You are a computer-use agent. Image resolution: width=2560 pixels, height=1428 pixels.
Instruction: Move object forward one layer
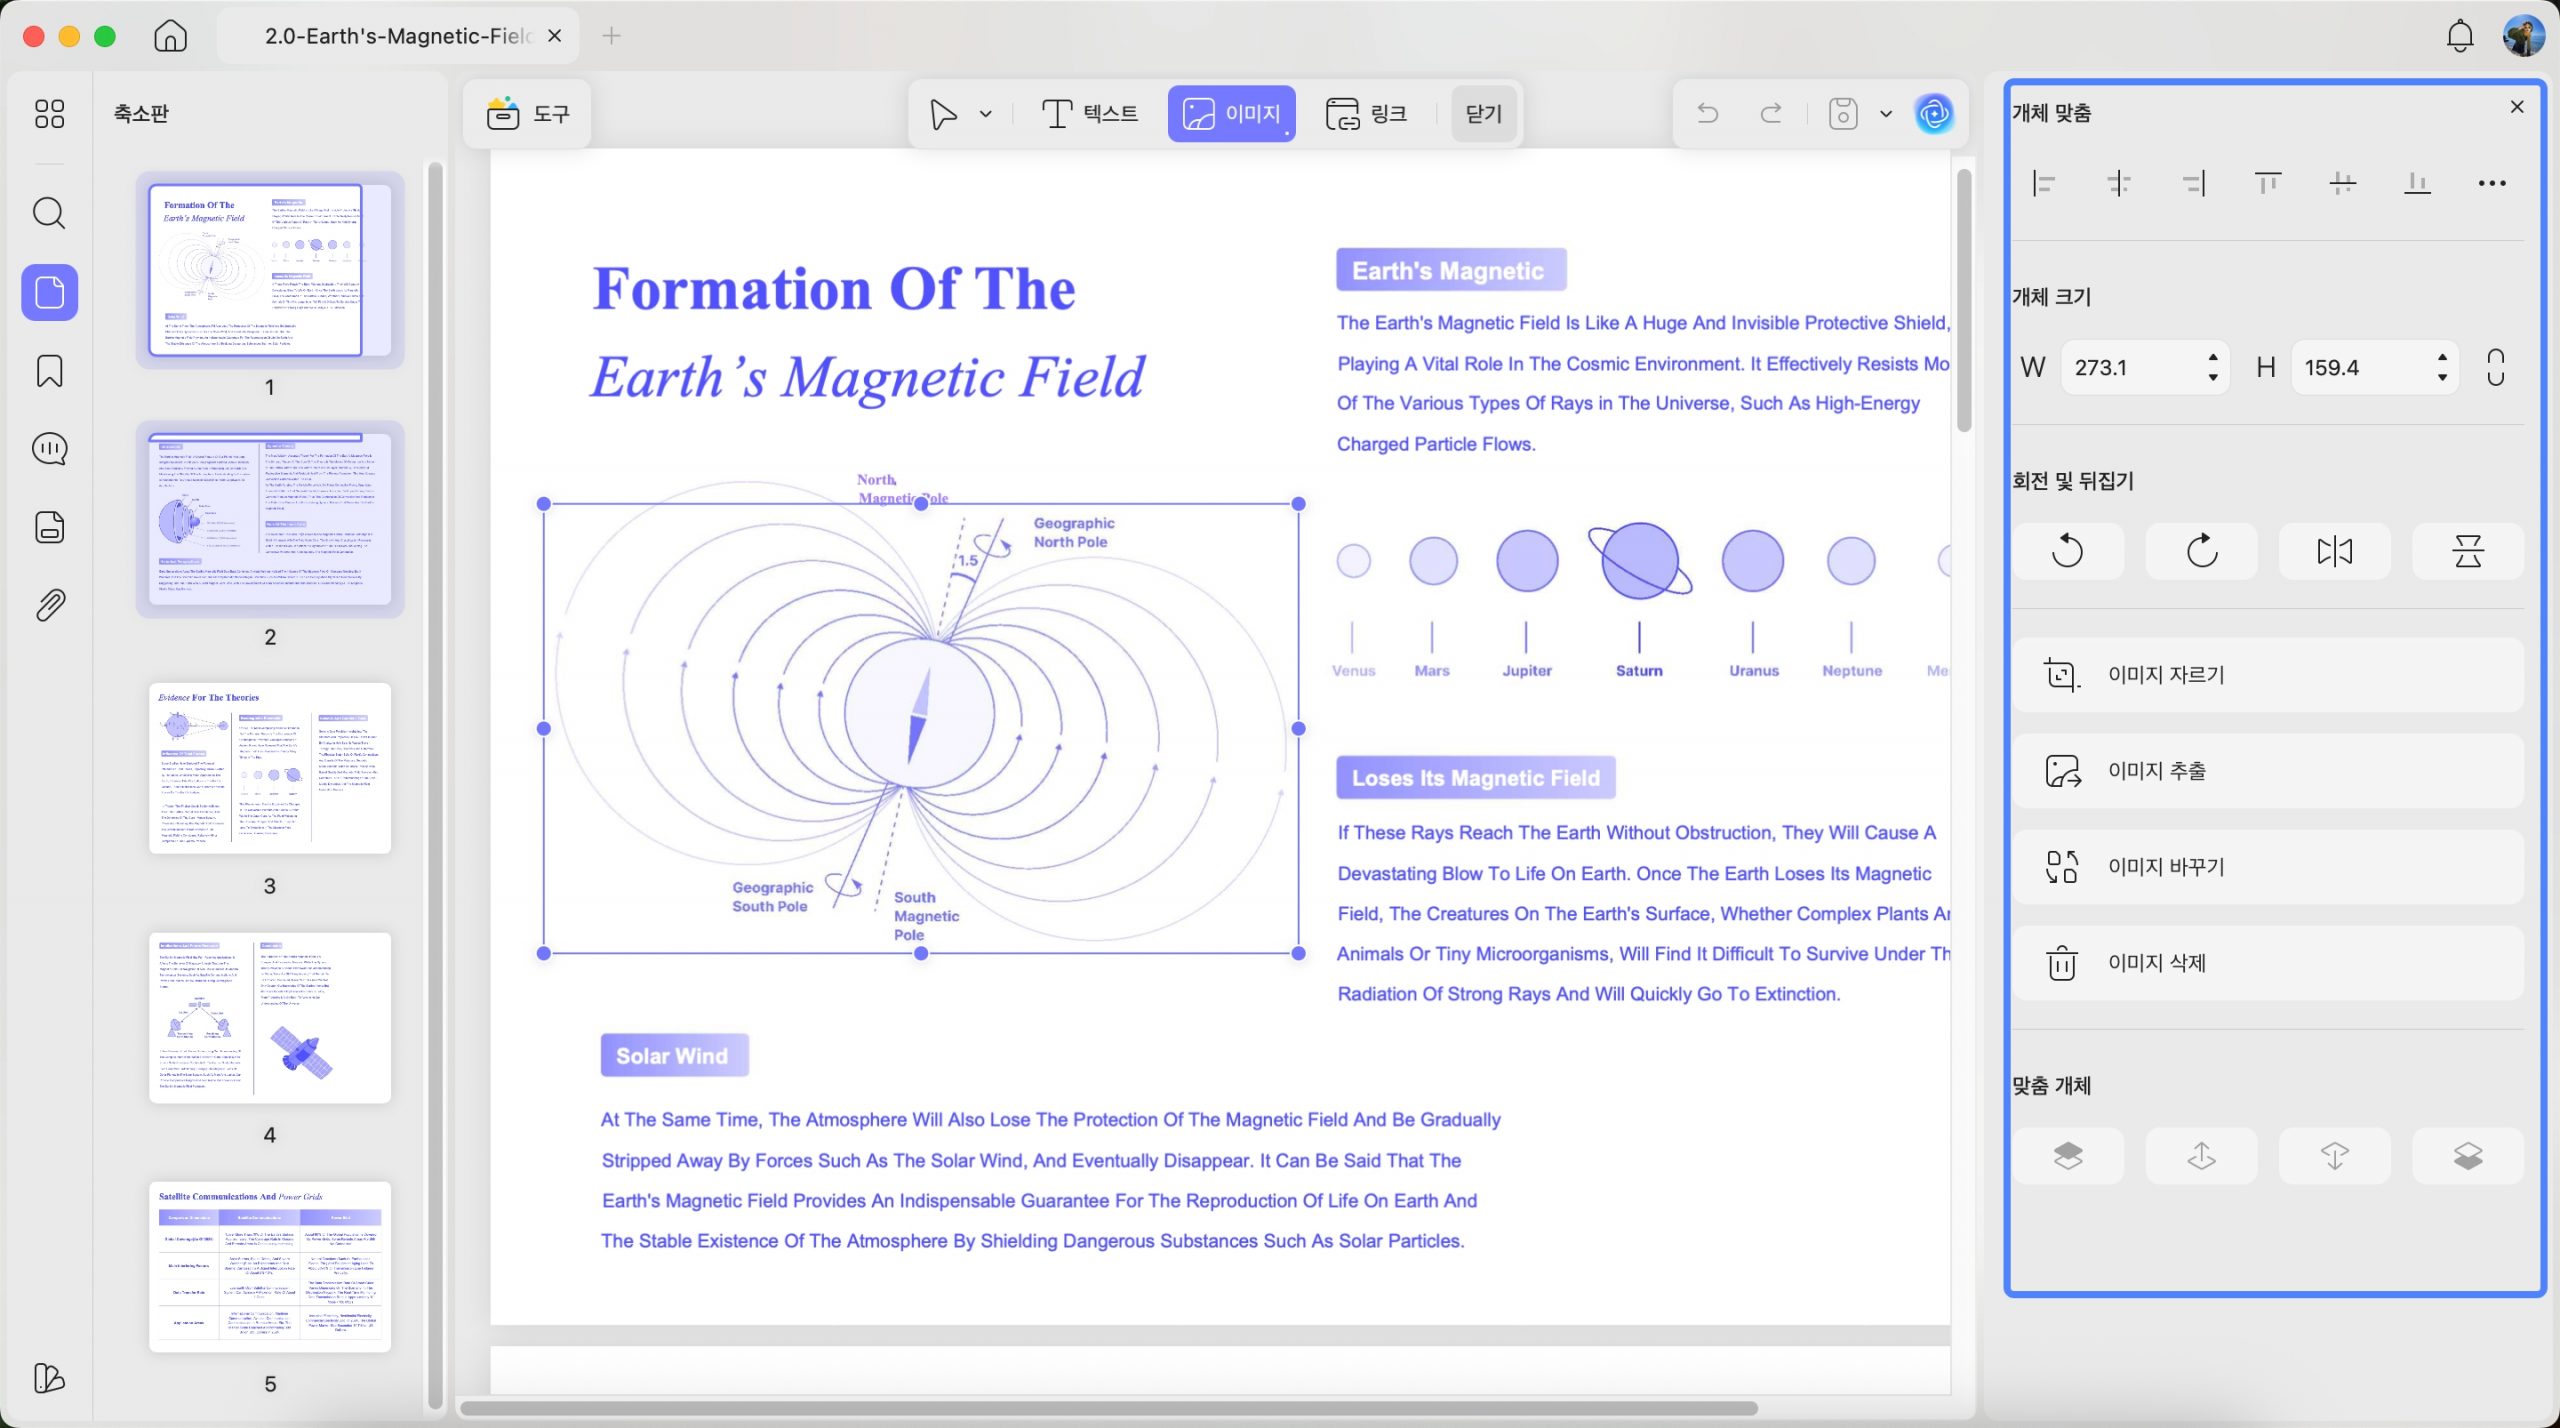click(2202, 1156)
